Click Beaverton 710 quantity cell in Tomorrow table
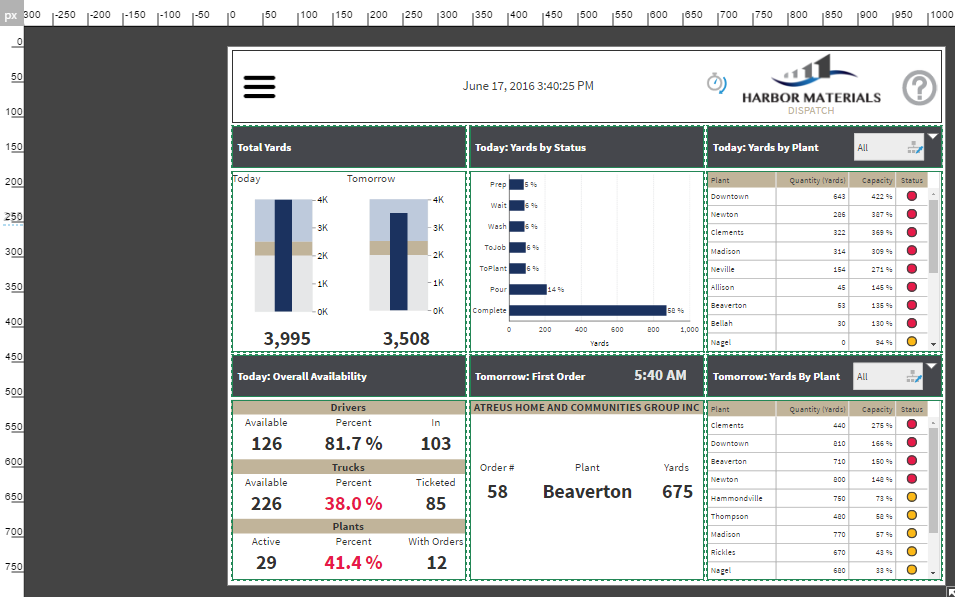This screenshot has width=955, height=597. pos(812,462)
